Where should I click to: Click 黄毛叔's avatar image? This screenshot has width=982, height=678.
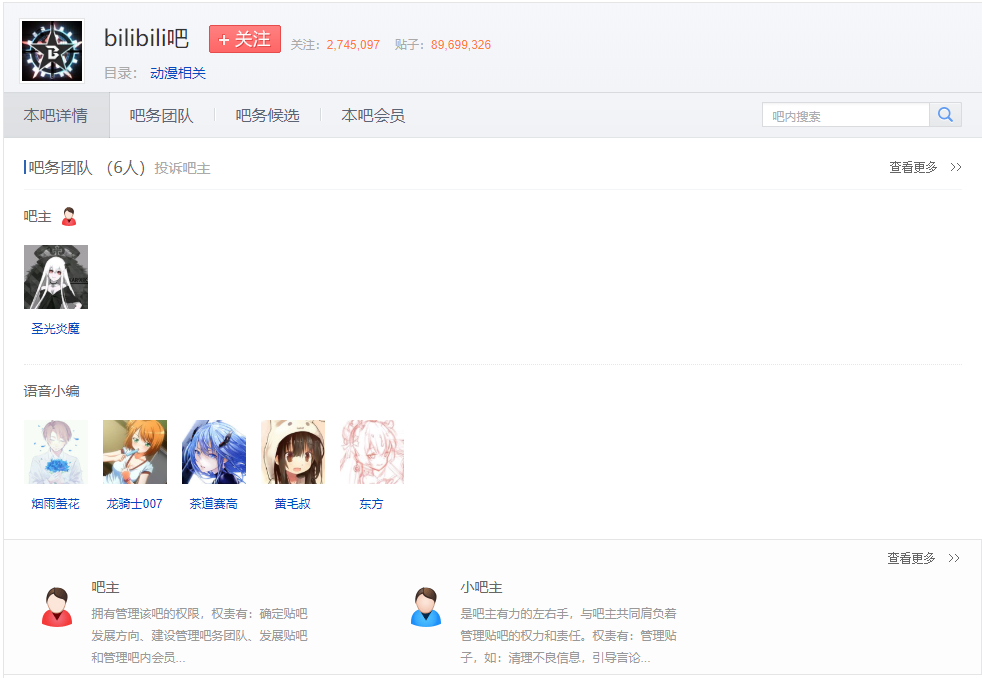(293, 452)
